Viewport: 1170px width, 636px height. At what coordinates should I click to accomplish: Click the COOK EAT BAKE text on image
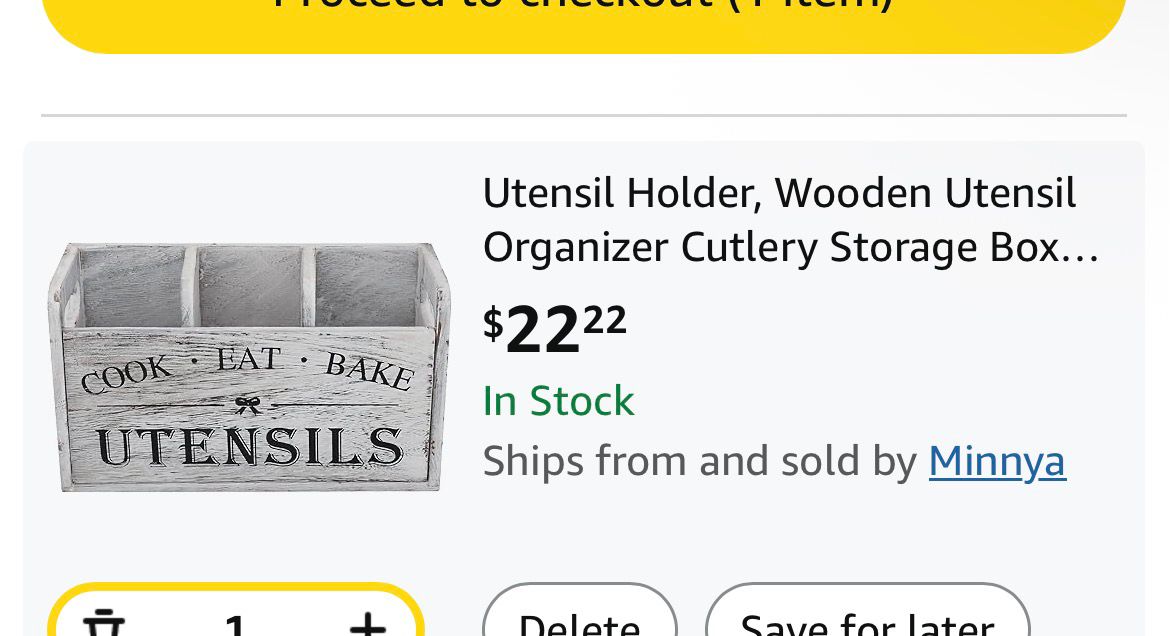247,368
